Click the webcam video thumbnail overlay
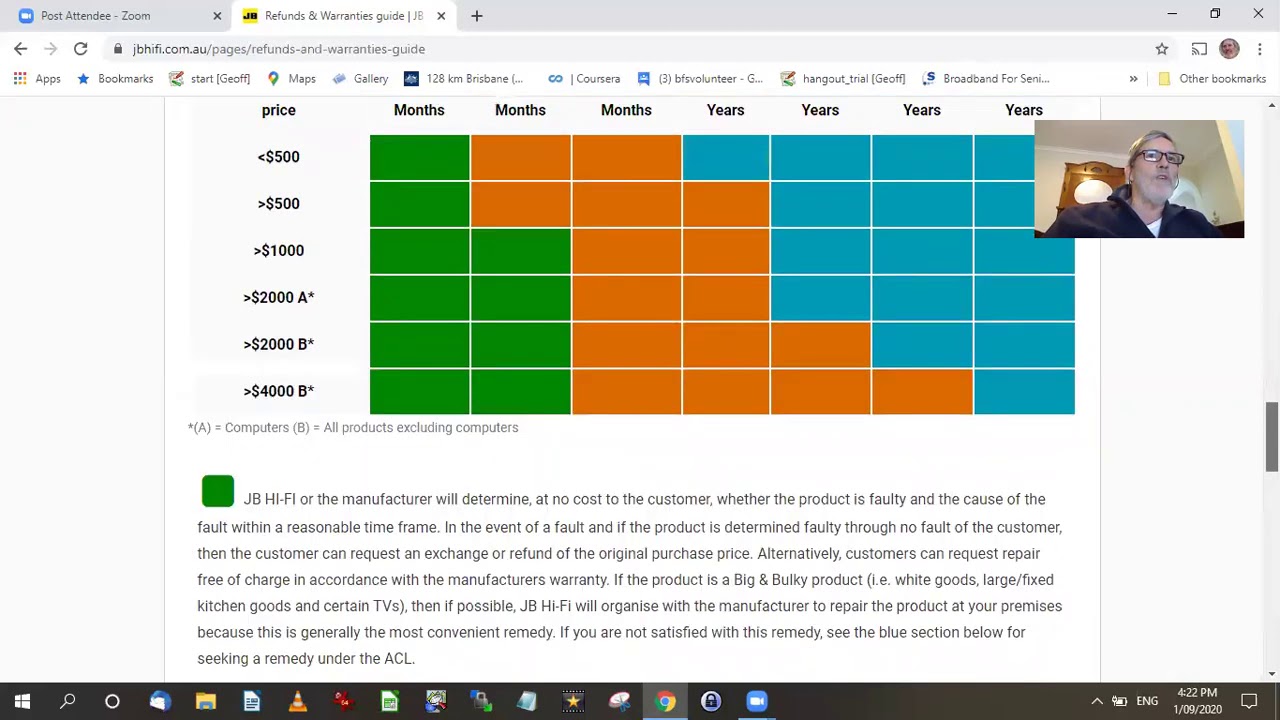This screenshot has height=720, width=1280. [x=1139, y=179]
